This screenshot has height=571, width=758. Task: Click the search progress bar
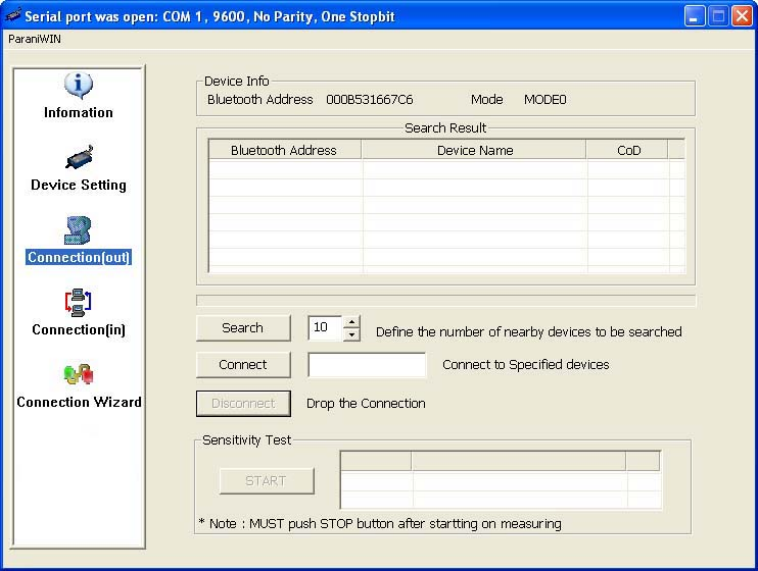coord(446,300)
